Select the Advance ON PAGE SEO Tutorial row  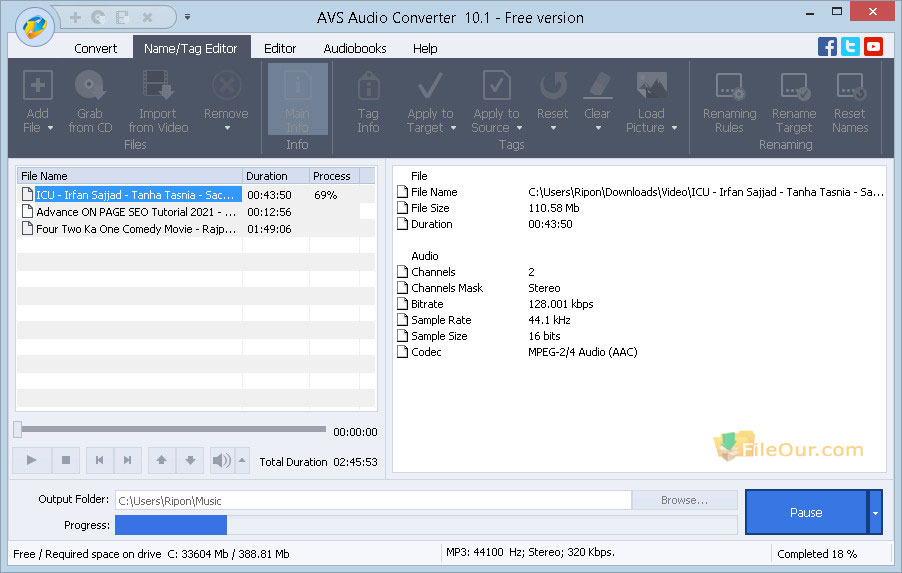pos(196,212)
